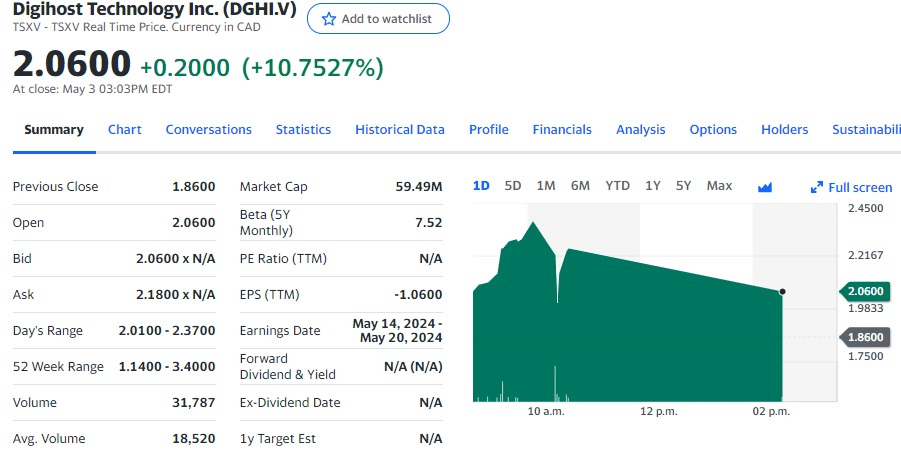Open the Historical Data tab

[x=400, y=130]
